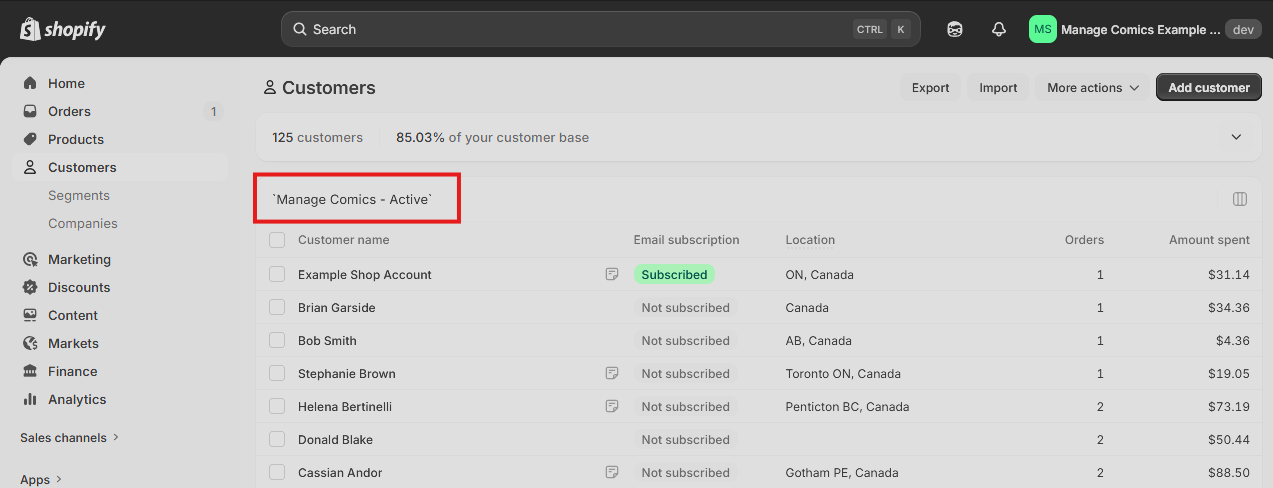The height and width of the screenshot is (488, 1273).
Task: View note icon for Stephanie Brown
Action: click(x=612, y=373)
